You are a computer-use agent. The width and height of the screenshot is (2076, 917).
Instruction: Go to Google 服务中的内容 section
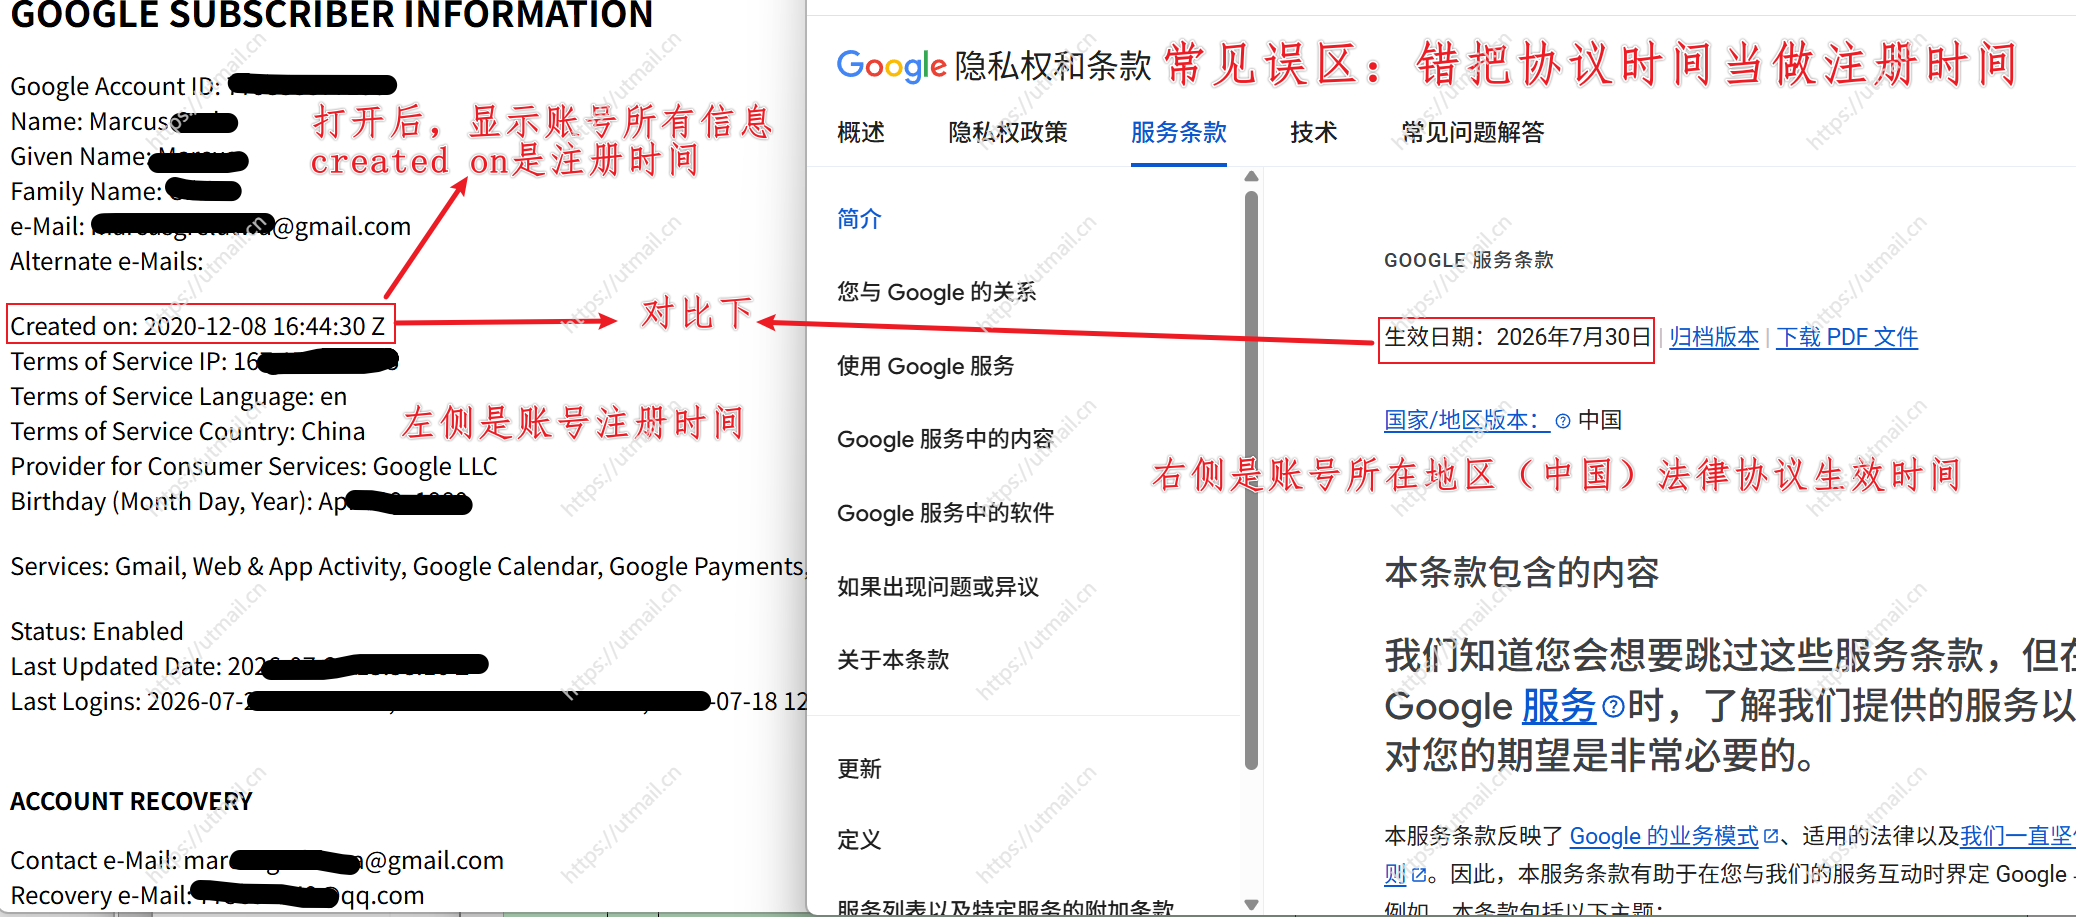(x=946, y=439)
